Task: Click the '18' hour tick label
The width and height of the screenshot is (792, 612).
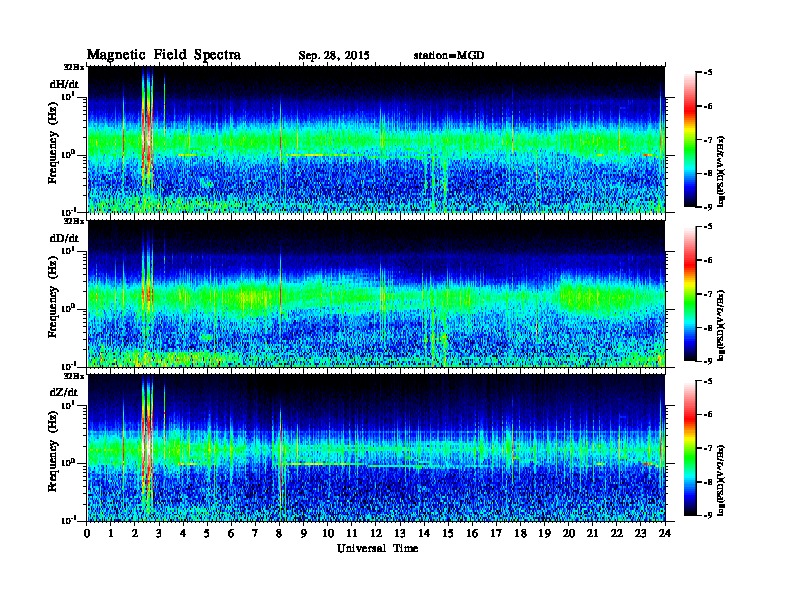Action: pos(521,533)
